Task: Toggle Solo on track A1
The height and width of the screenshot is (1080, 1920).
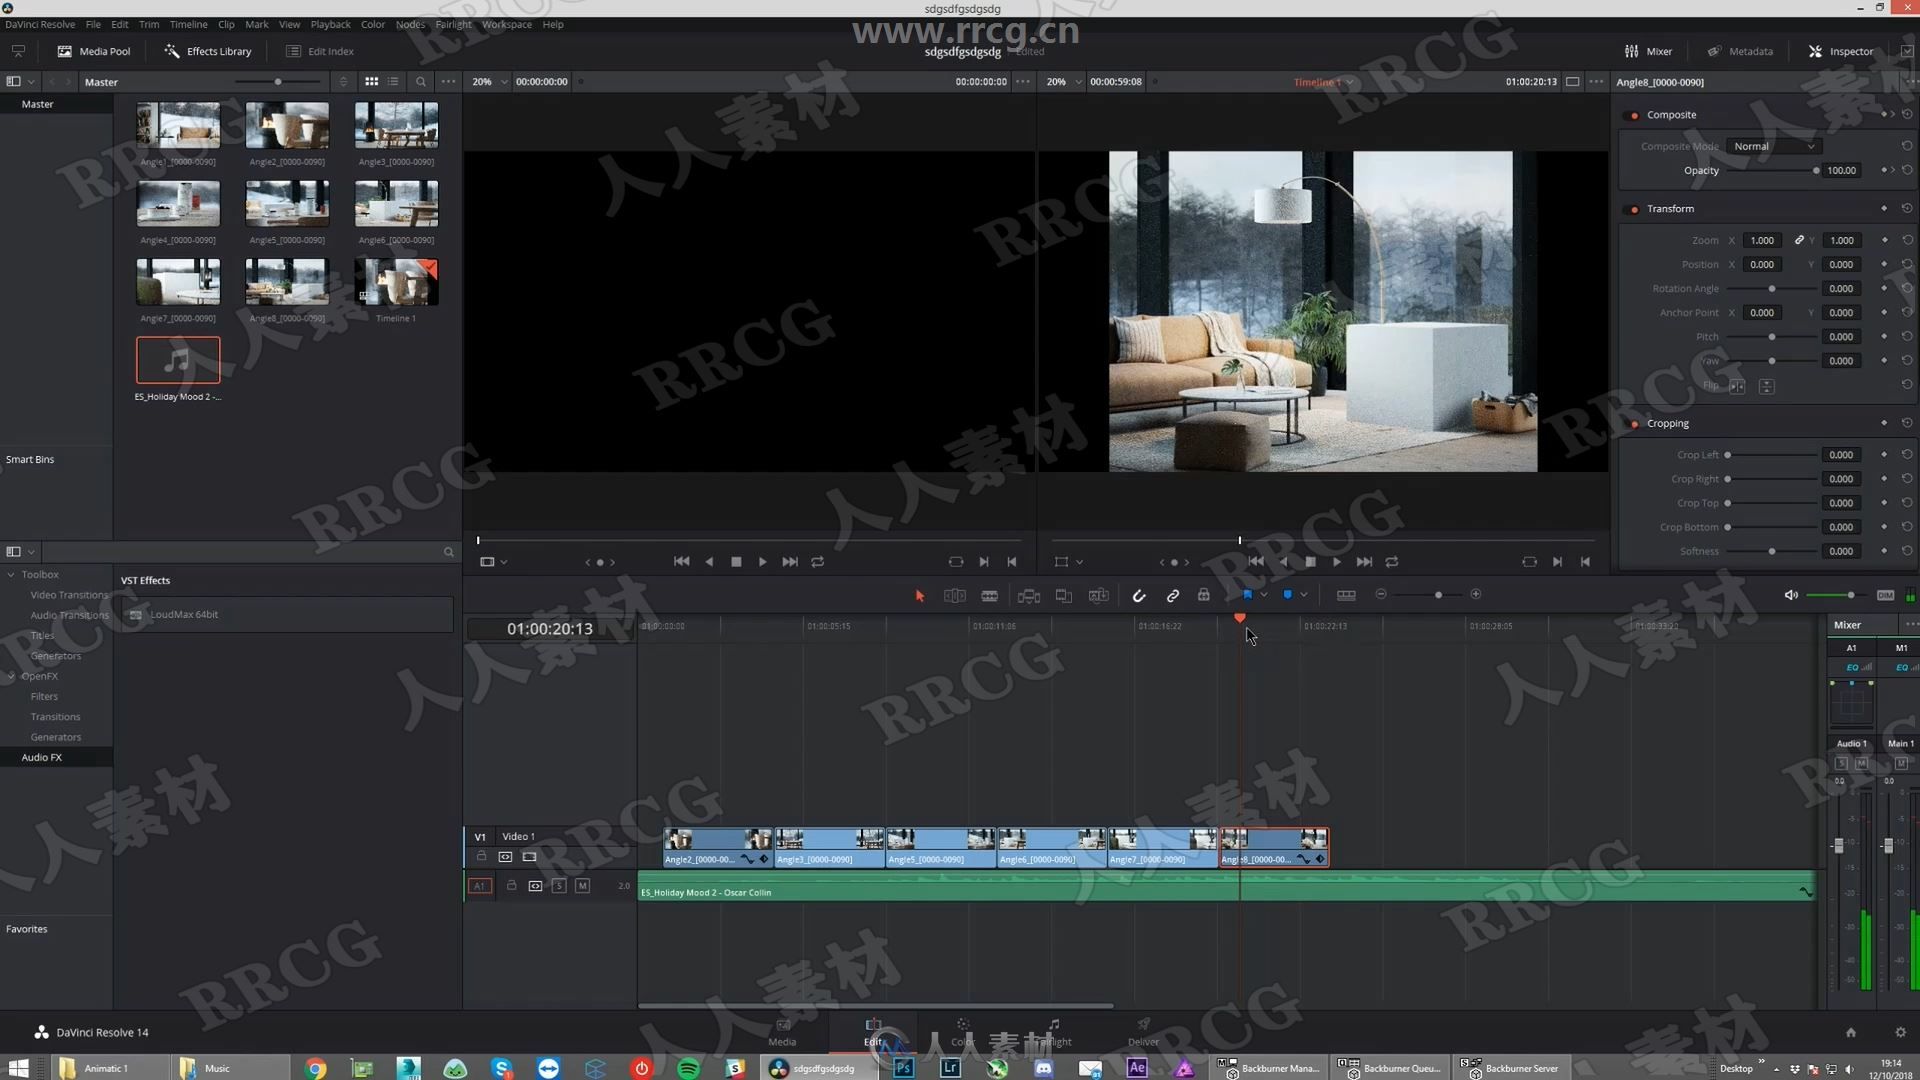Action: pyautogui.click(x=559, y=886)
